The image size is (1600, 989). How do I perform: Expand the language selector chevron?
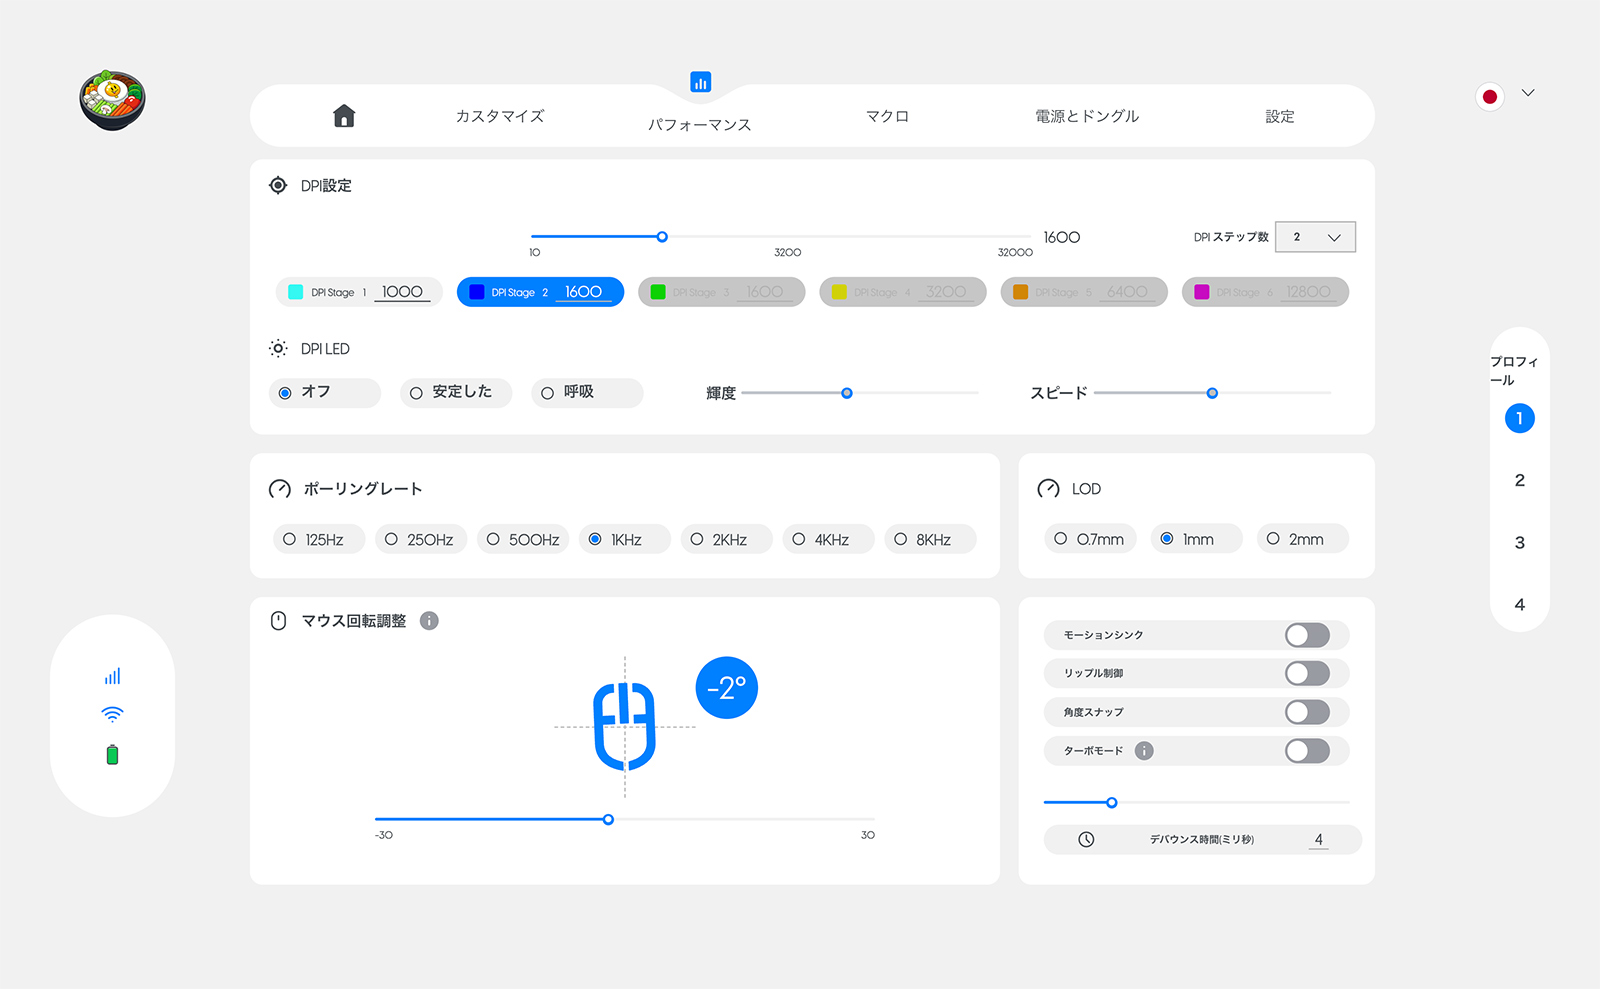pyautogui.click(x=1528, y=93)
